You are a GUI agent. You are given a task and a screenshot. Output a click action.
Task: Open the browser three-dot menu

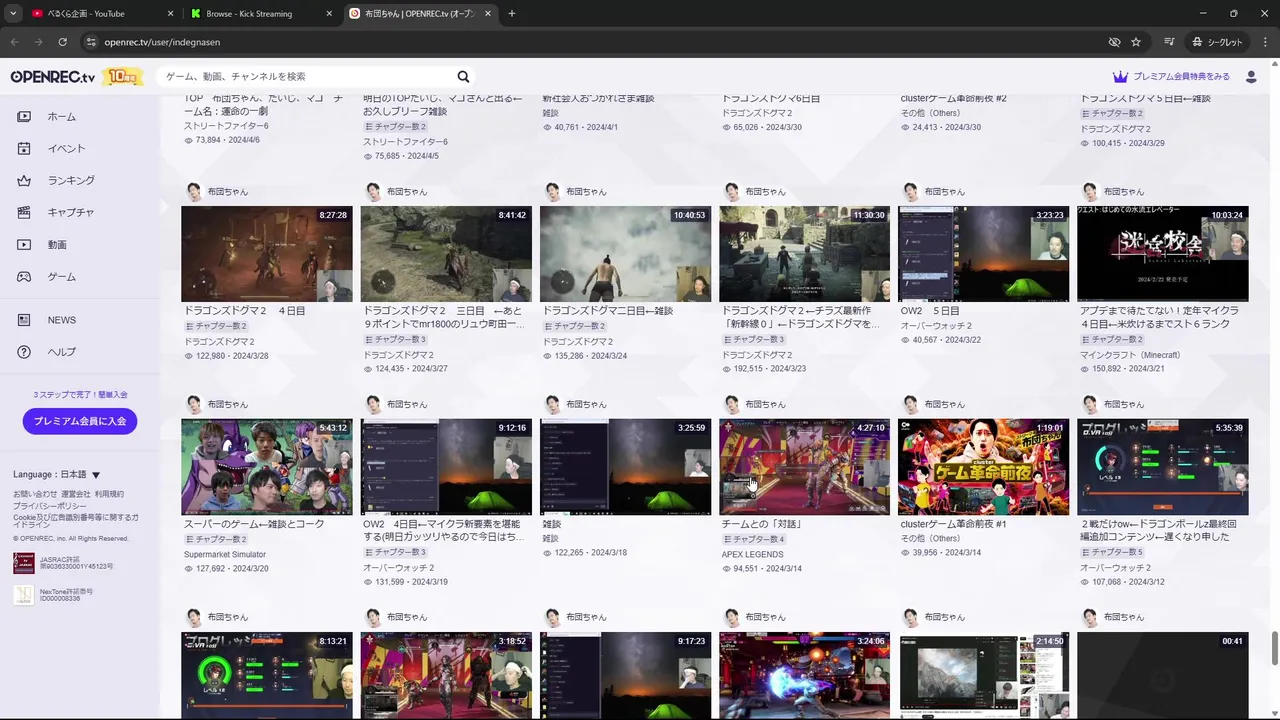(1263, 42)
